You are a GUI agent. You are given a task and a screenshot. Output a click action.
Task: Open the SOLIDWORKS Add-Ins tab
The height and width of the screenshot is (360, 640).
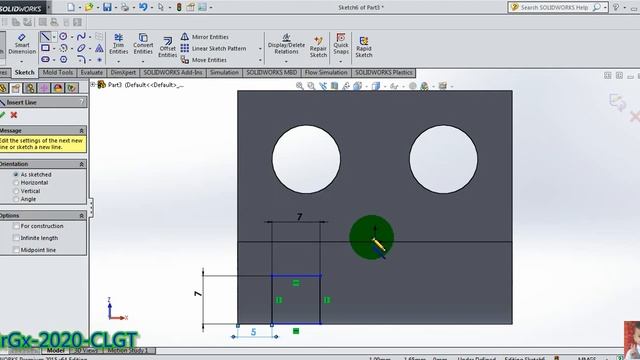(173, 72)
